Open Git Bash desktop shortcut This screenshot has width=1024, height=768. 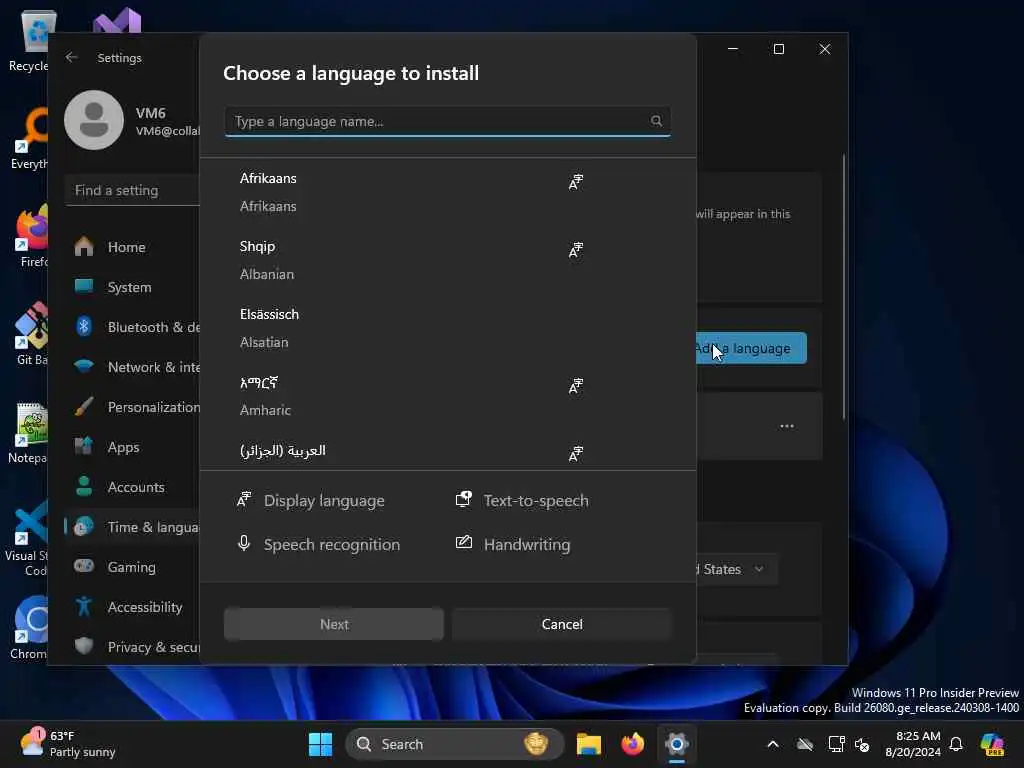[31, 334]
